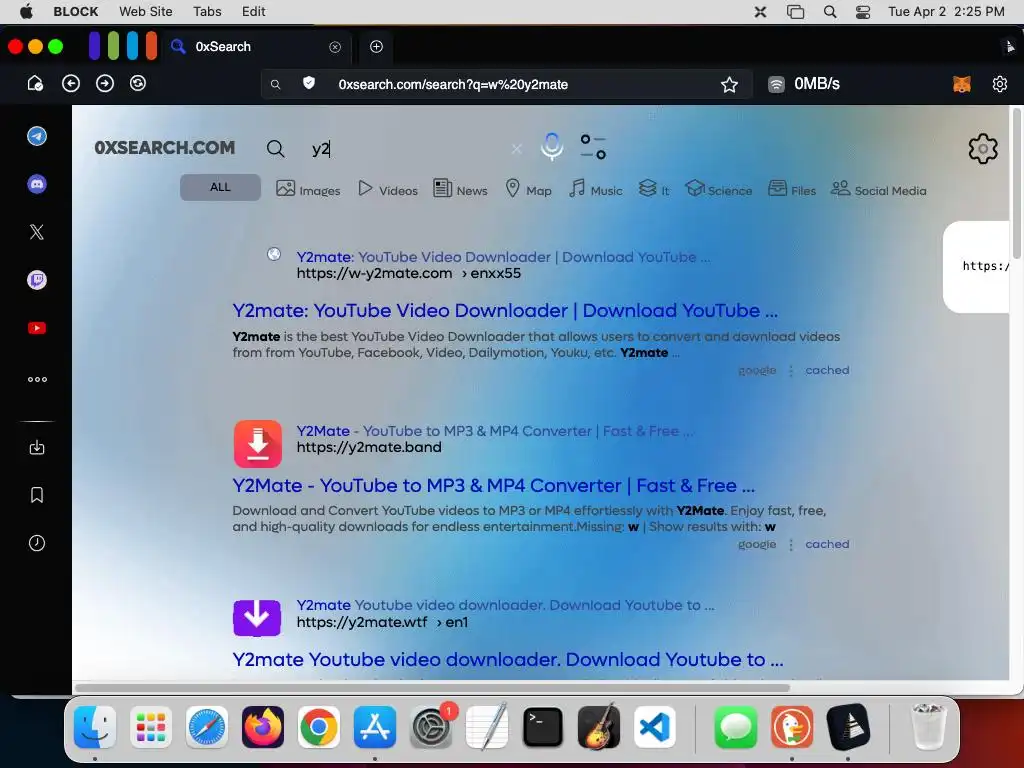The height and width of the screenshot is (768, 1024).
Task: Launch Firefox from the Dock
Action: 263,727
